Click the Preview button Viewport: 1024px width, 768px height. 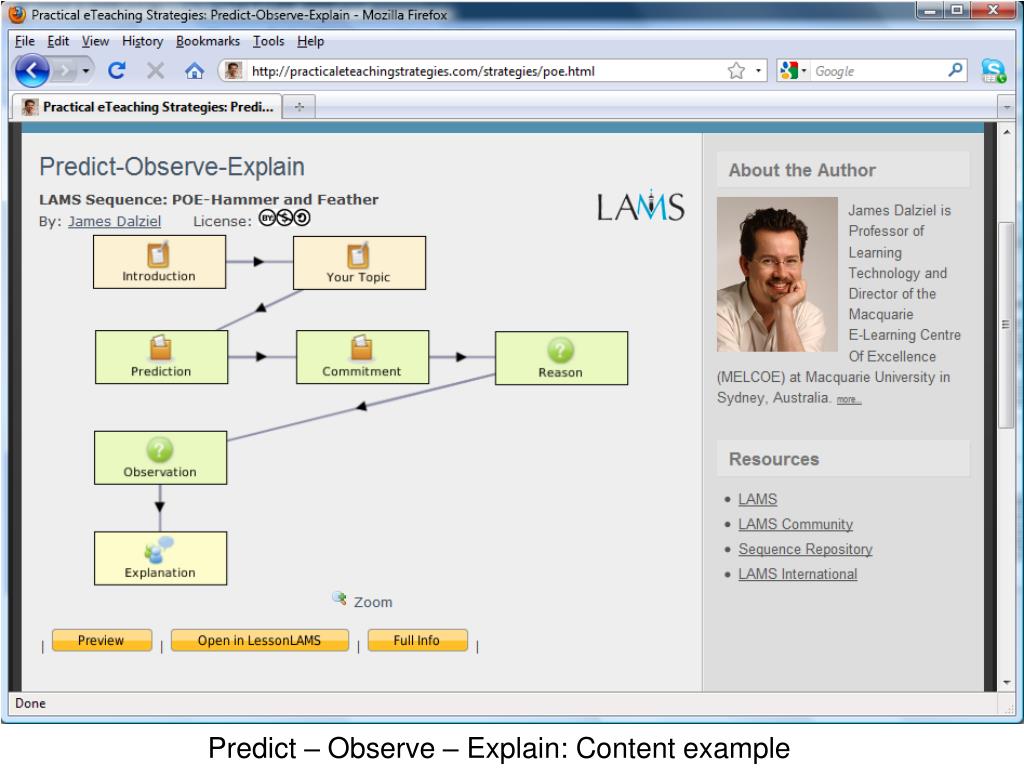[x=102, y=640]
